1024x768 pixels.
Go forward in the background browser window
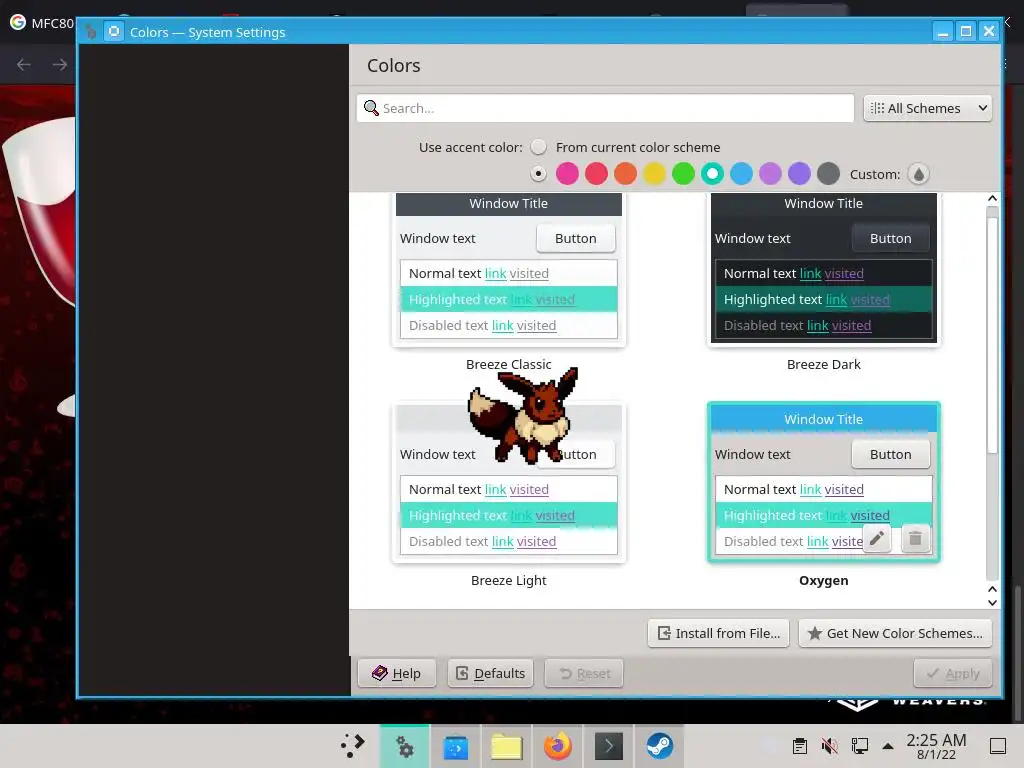(x=60, y=65)
